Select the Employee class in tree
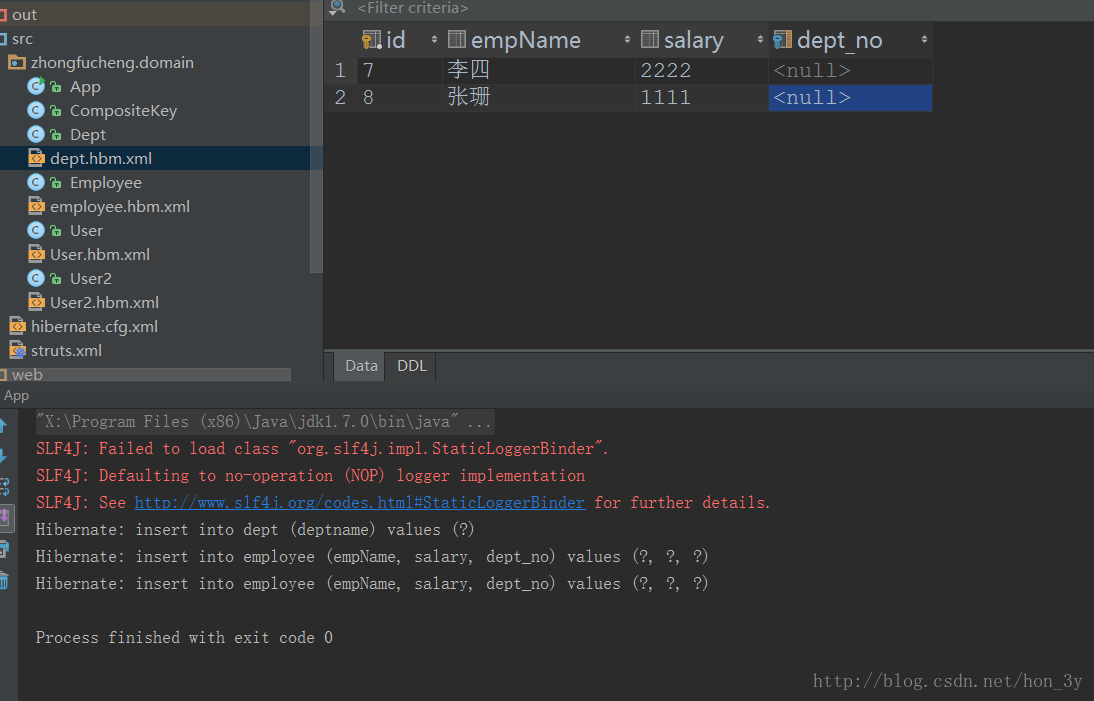Screen dimensions: 1094x701 coord(105,183)
